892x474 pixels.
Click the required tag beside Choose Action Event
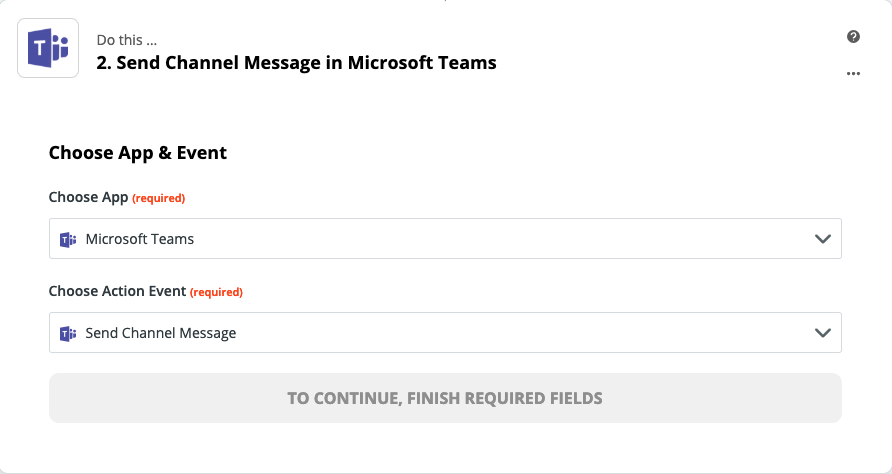click(216, 292)
